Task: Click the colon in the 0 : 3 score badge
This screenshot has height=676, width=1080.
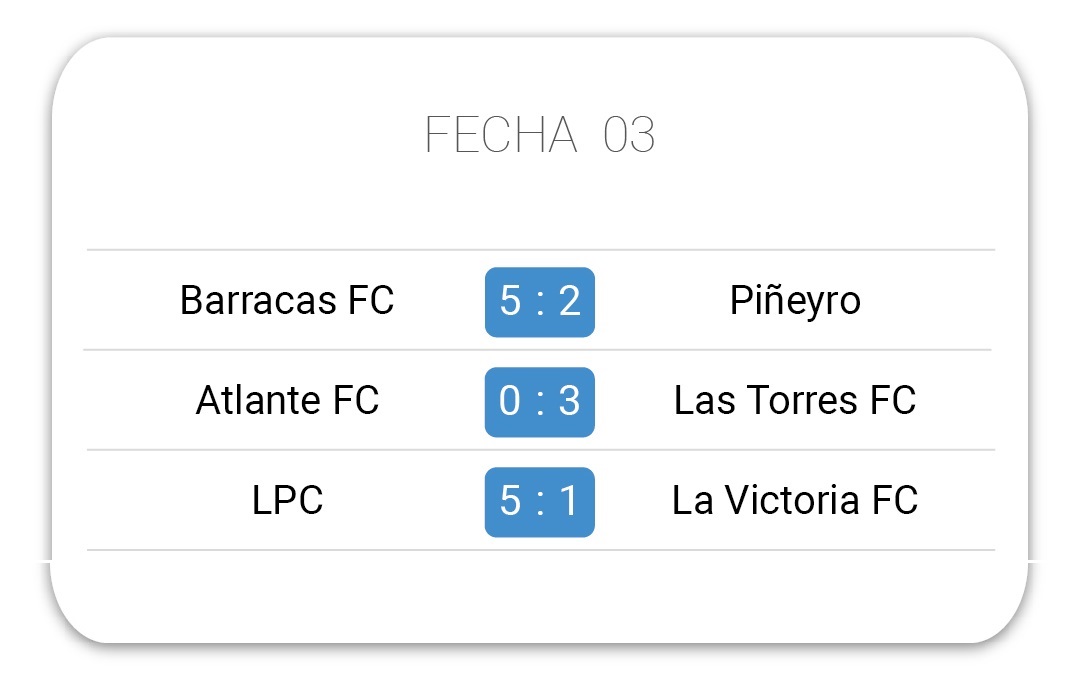Action: coord(540,403)
